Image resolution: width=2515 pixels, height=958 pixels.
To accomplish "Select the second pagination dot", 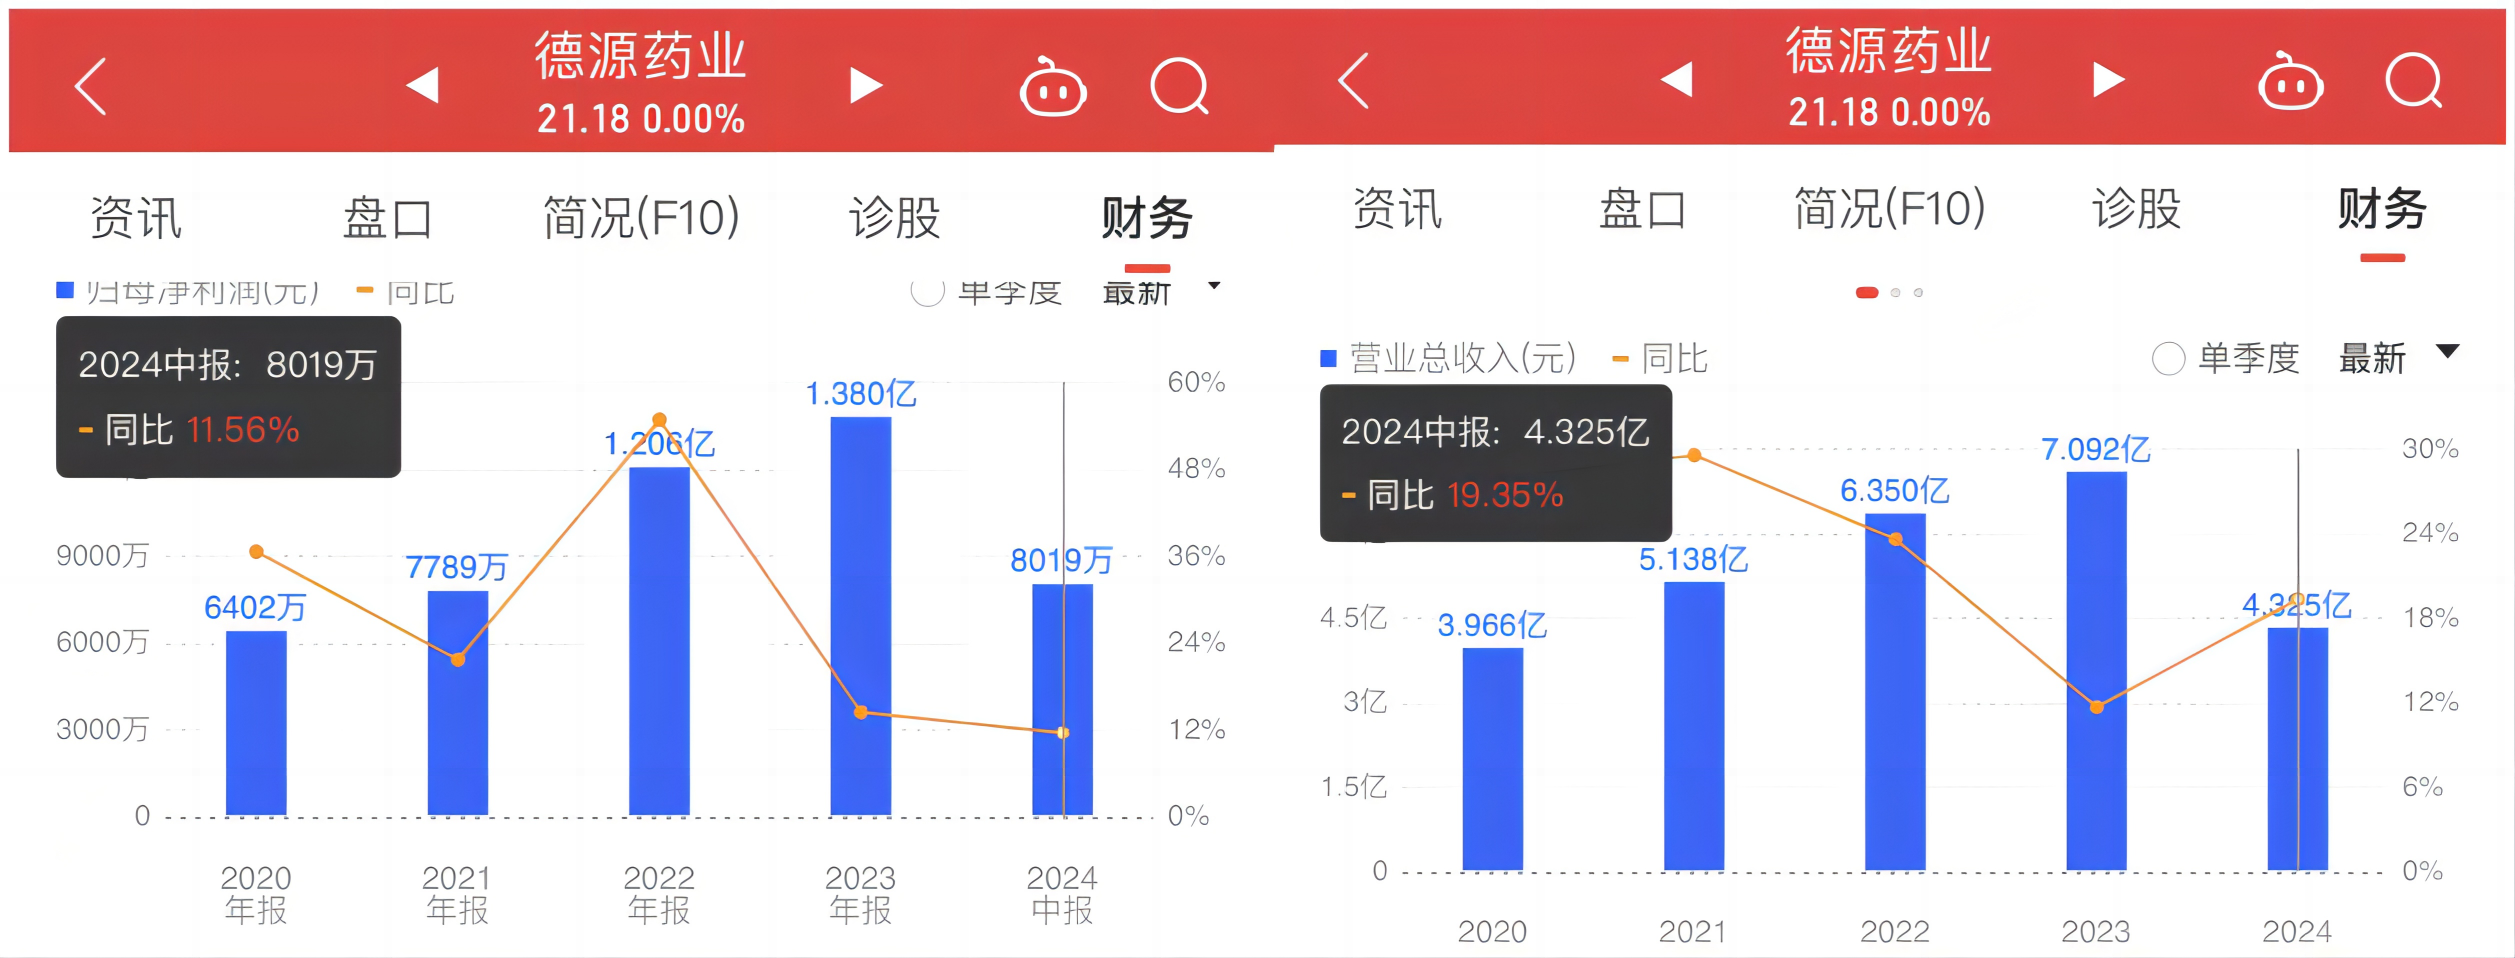I will point(1895,293).
